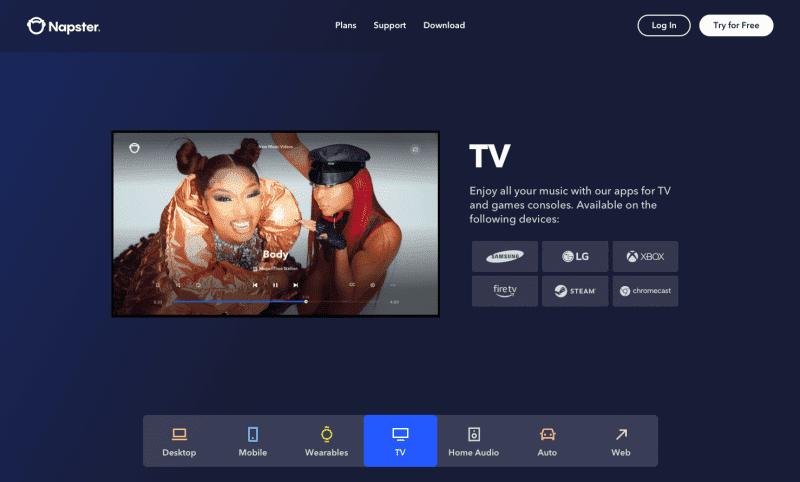This screenshot has height=482, width=800.
Task: Pause the Body music video
Action: [x=275, y=285]
